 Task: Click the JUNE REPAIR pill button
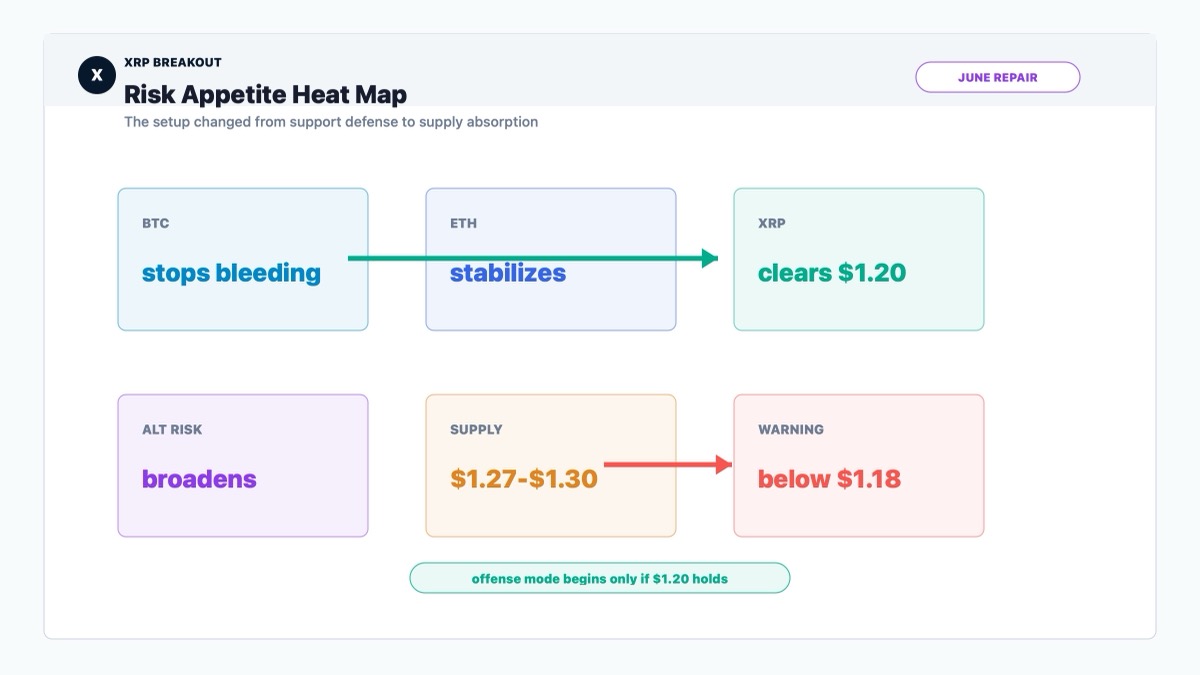[x=997, y=77]
